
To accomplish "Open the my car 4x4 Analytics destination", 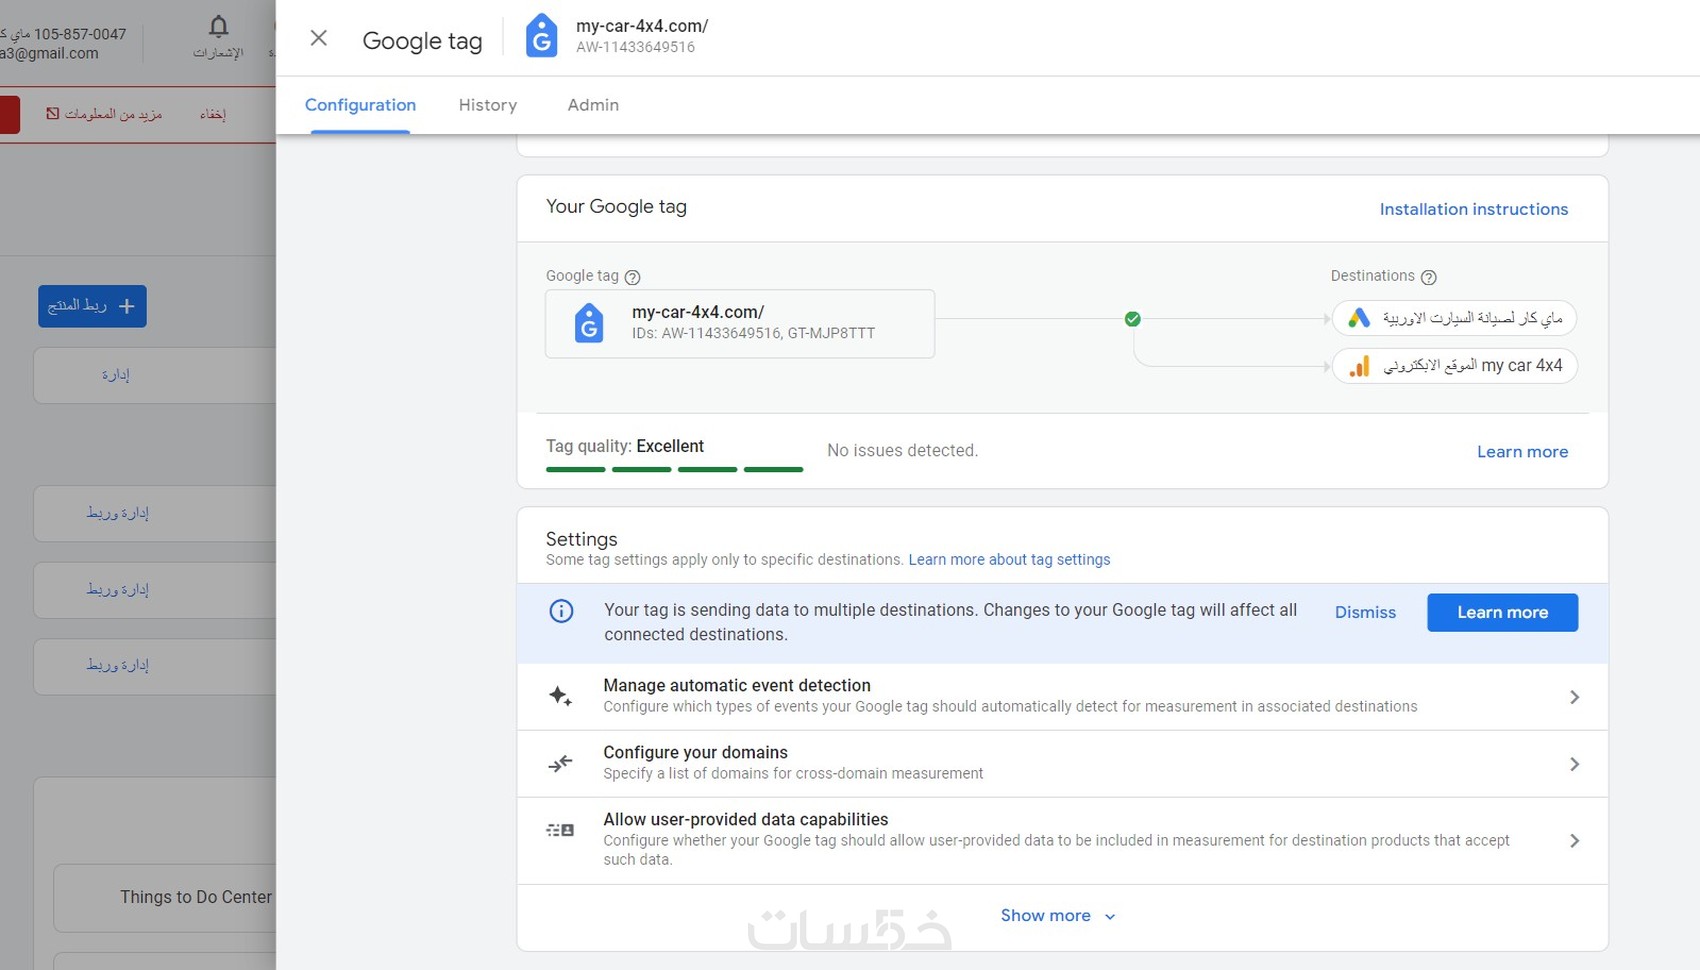I will [1454, 366].
